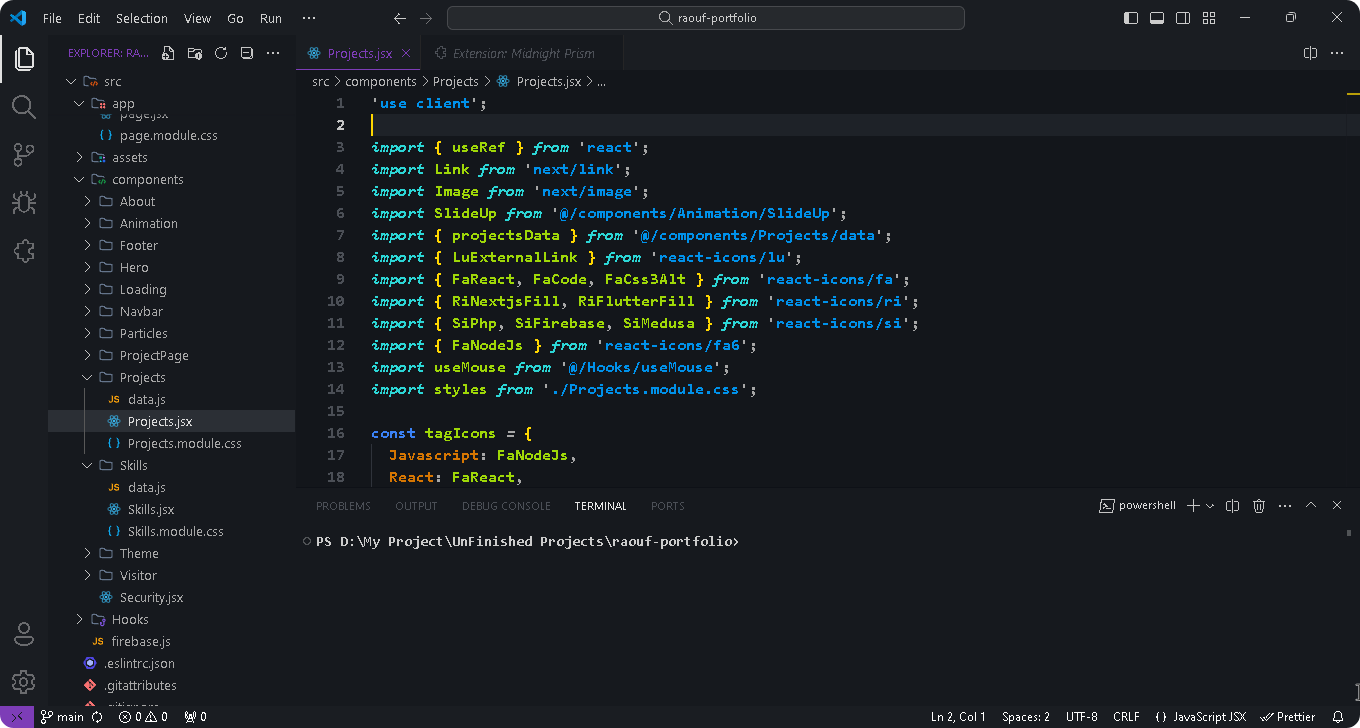1360x728 pixels.
Task: Go back using the navigation arrow
Action: [x=400, y=18]
